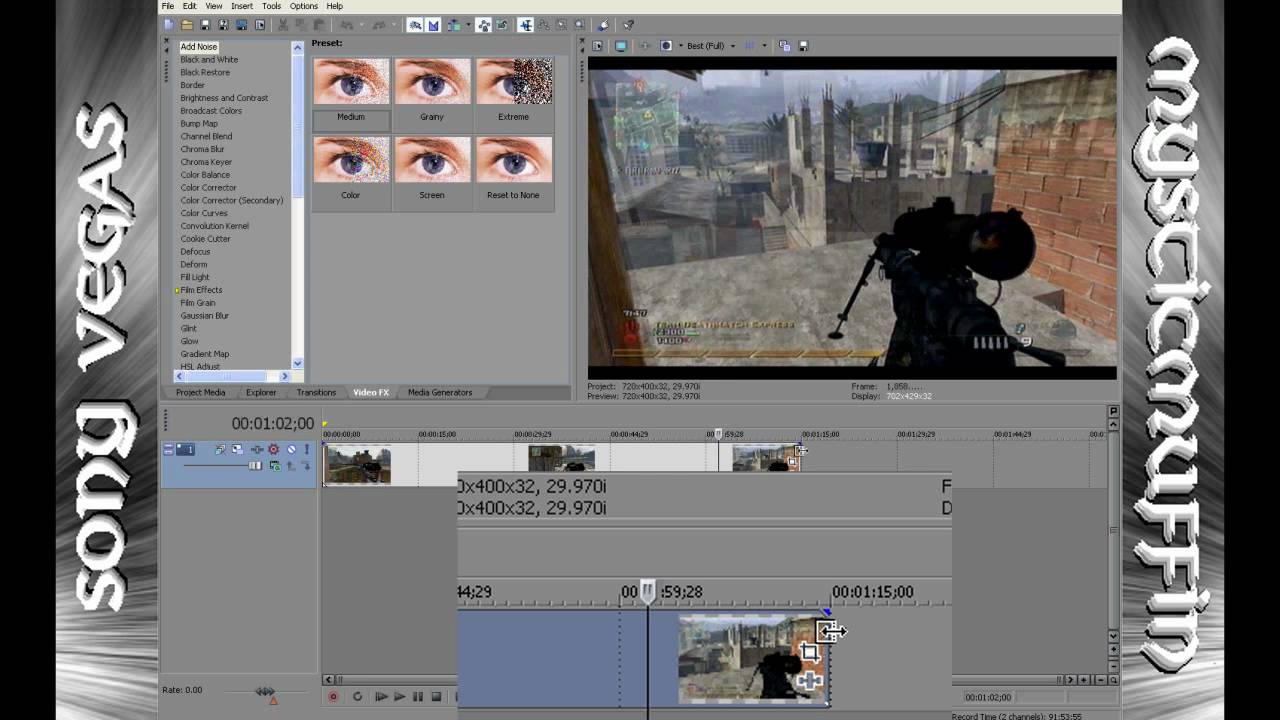Save preview snapshot to file

coord(804,46)
